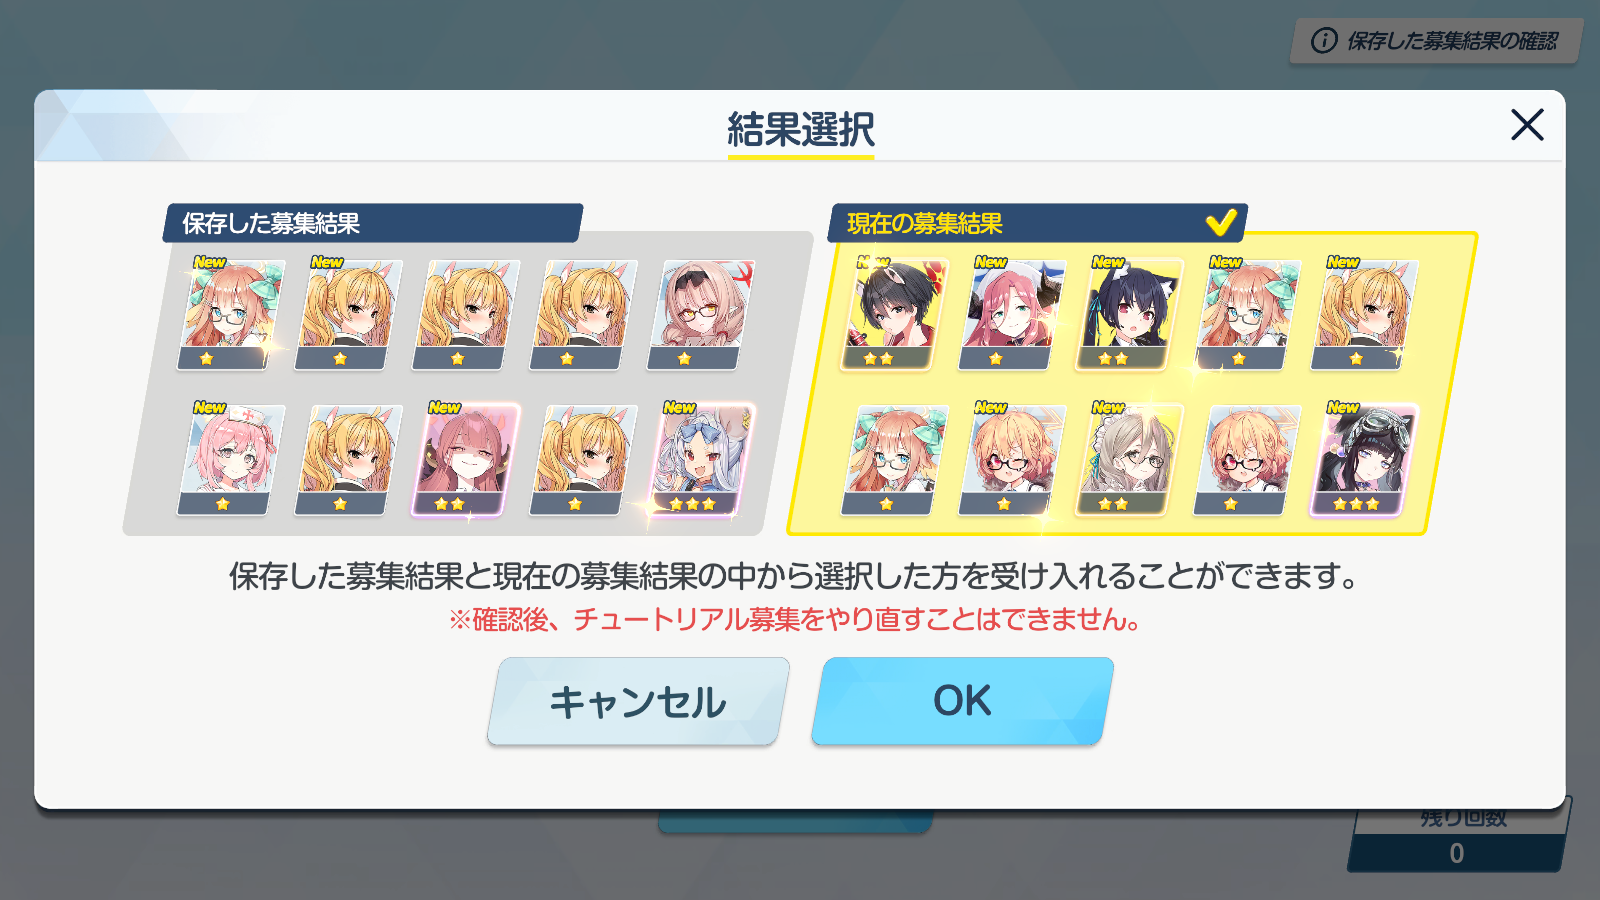Select the saved three-star blue-haired character card
Viewport: 1600px width, 900px height.
tap(701, 460)
